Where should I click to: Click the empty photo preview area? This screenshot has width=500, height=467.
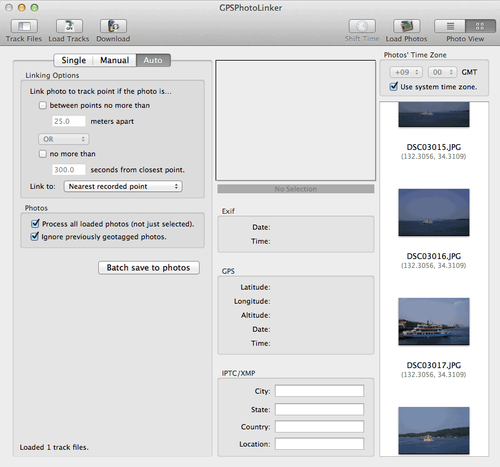296,120
